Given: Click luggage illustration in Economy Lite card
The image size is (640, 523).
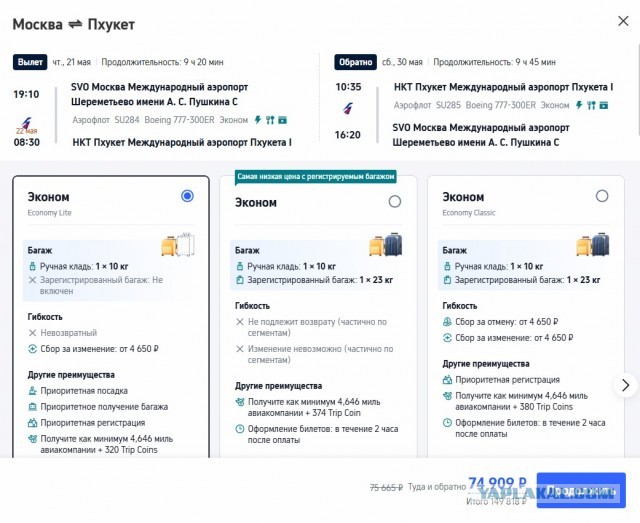Looking at the screenshot, I should (x=178, y=245).
